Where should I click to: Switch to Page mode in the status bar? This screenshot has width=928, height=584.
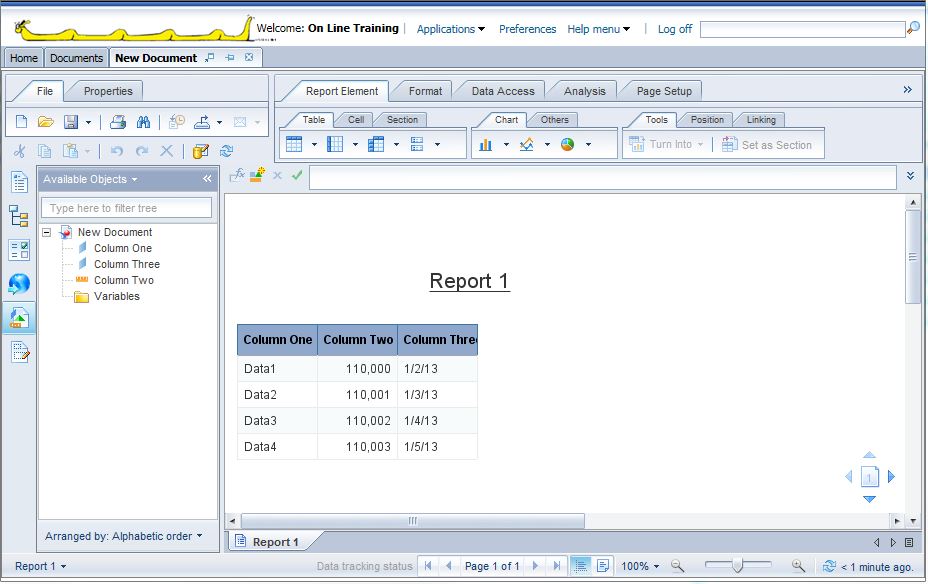click(x=603, y=566)
